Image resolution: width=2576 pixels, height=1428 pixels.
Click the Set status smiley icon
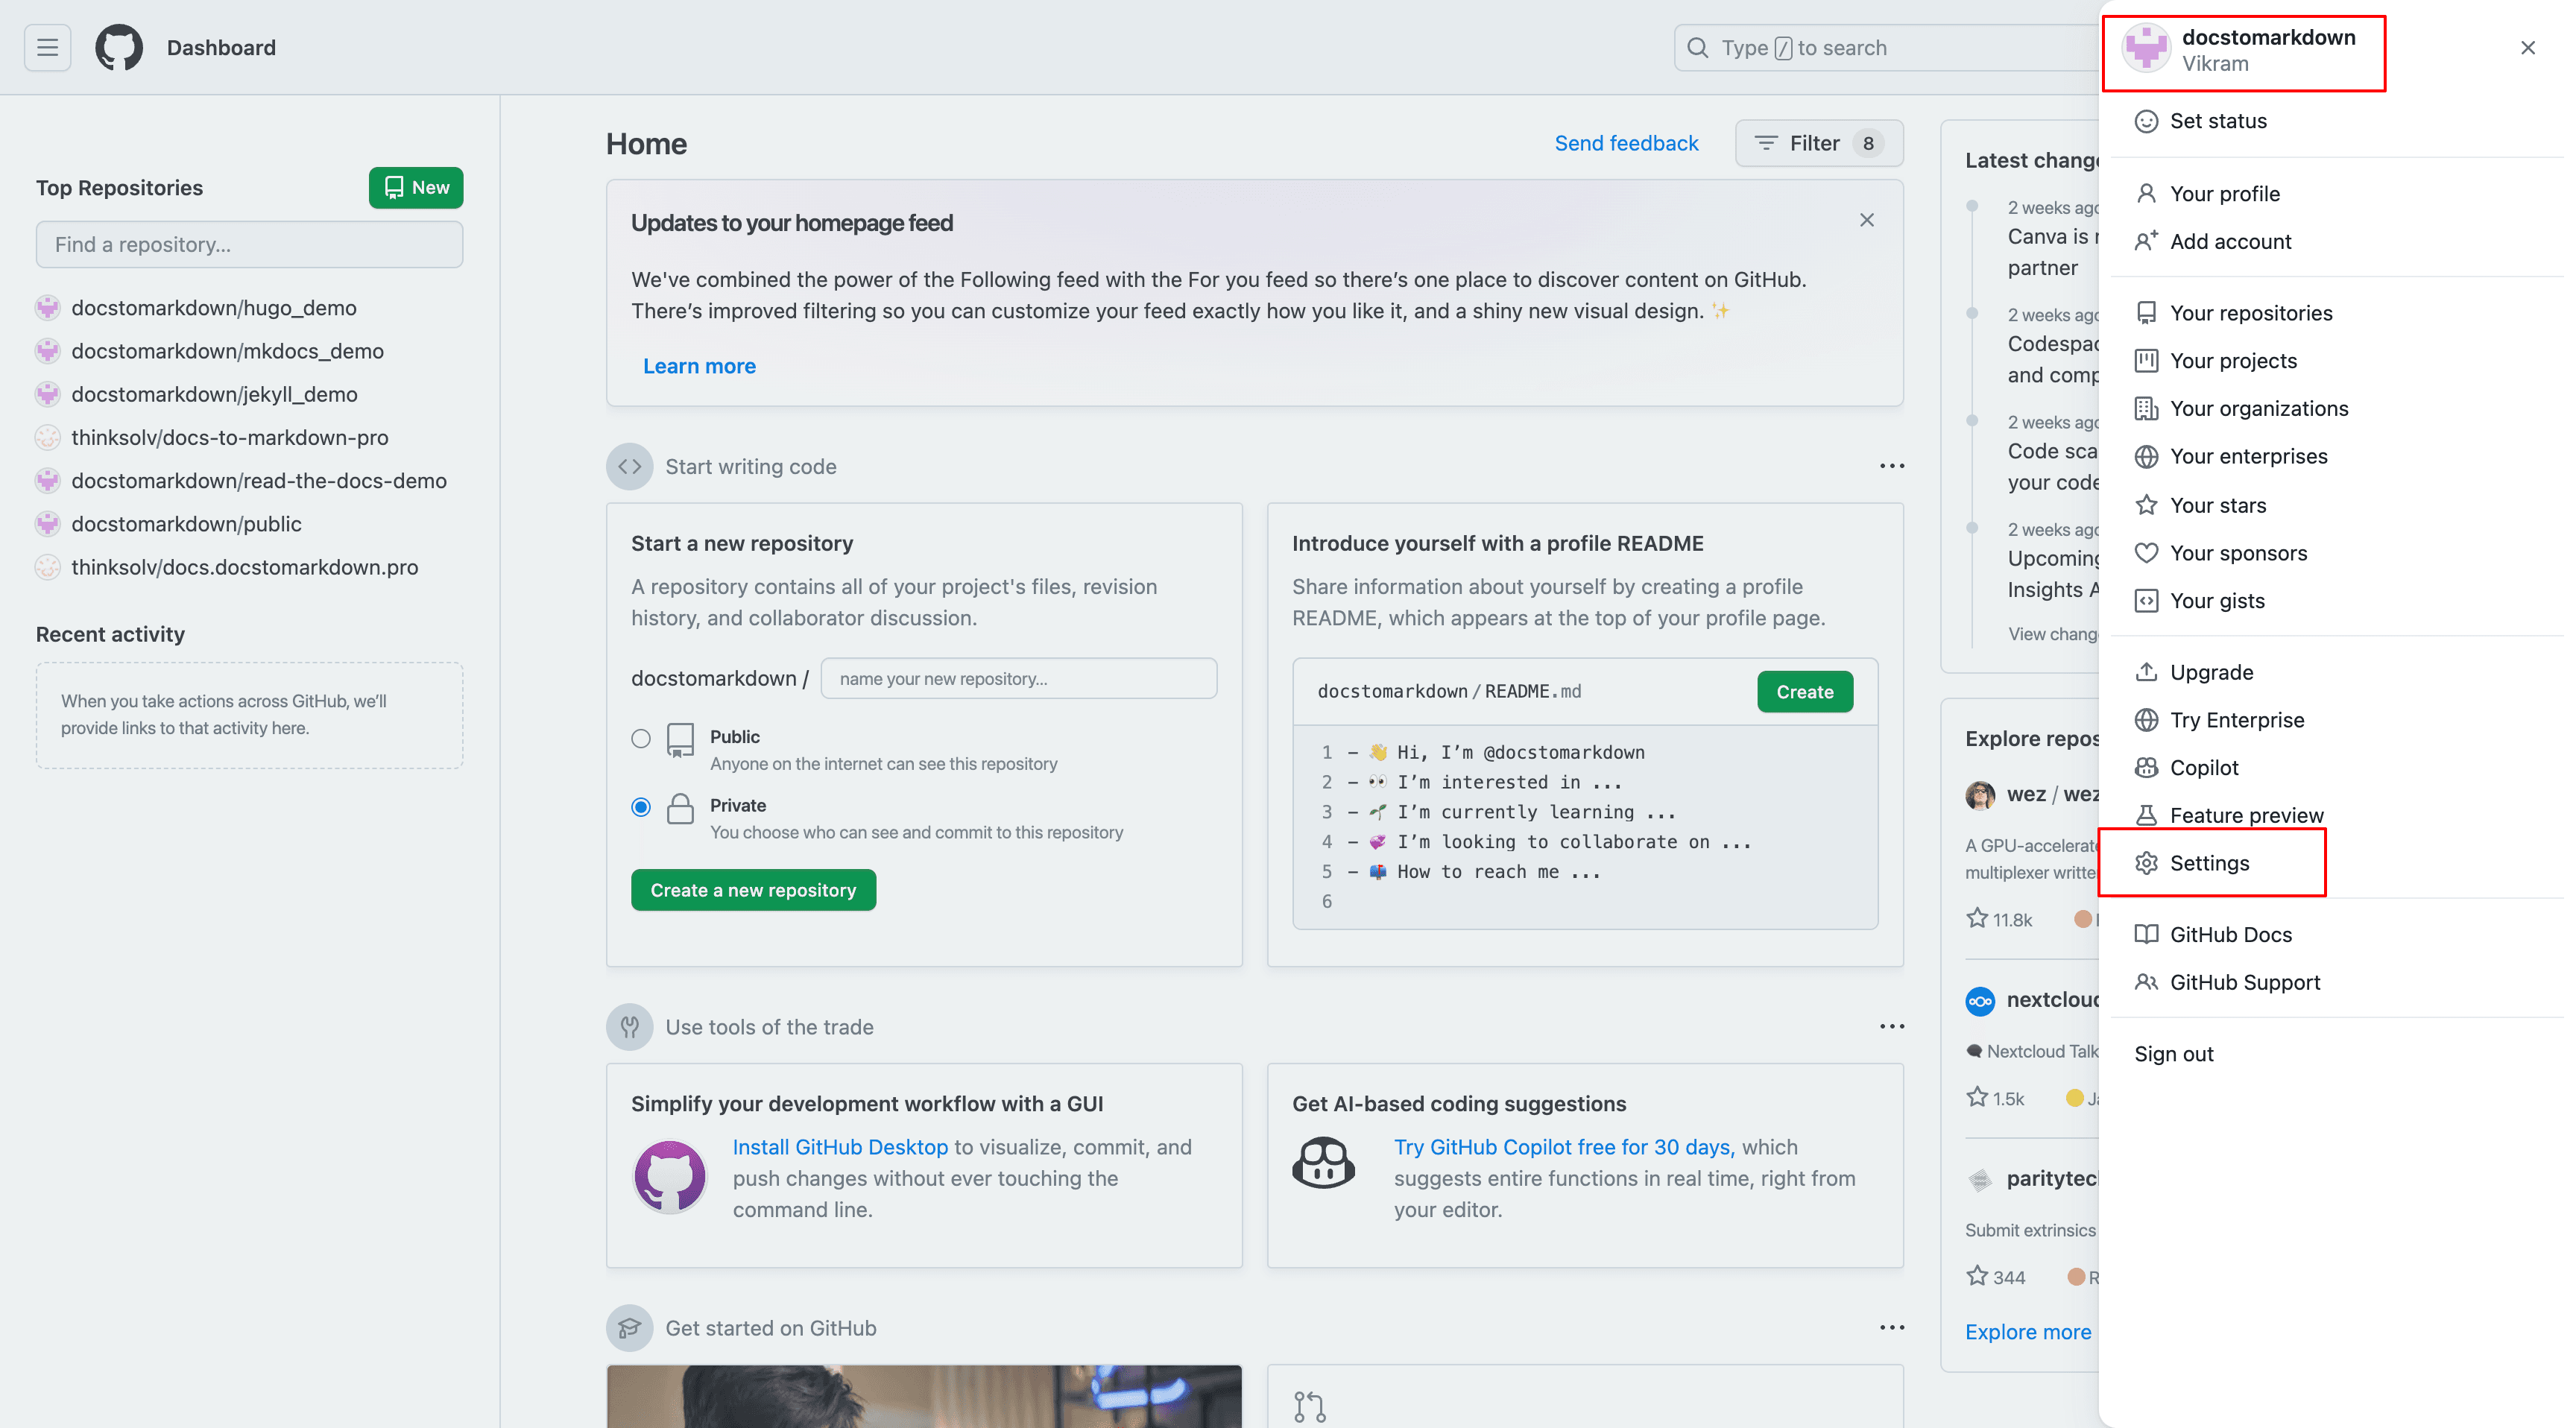point(2145,121)
